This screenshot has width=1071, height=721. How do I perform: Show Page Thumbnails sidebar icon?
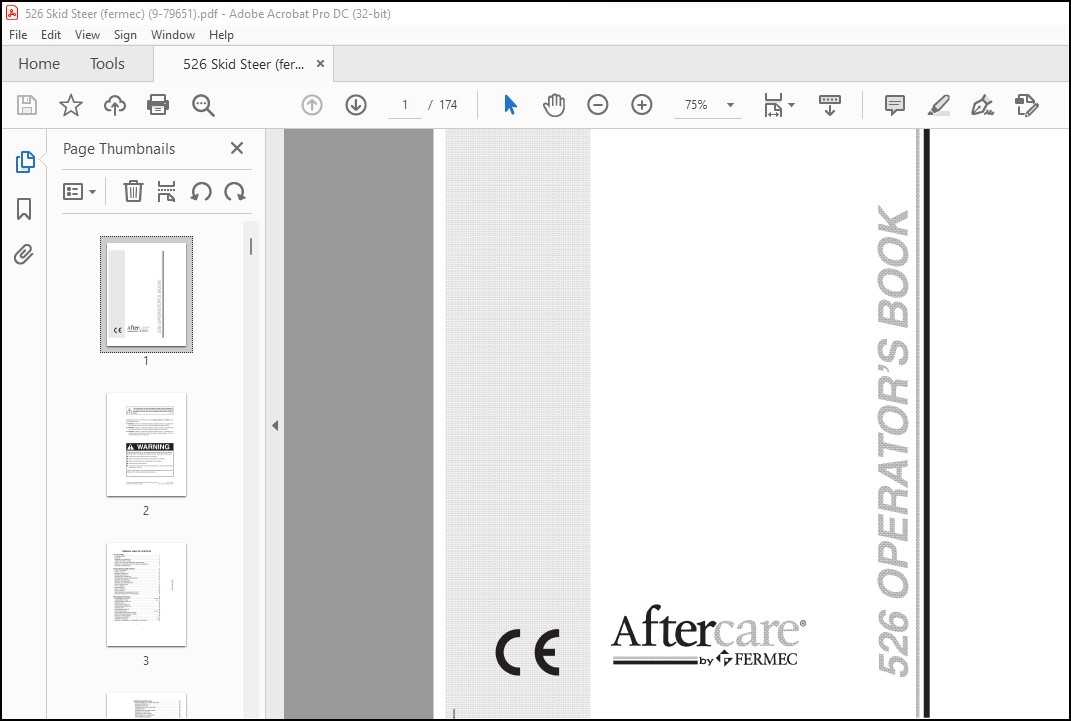25,162
